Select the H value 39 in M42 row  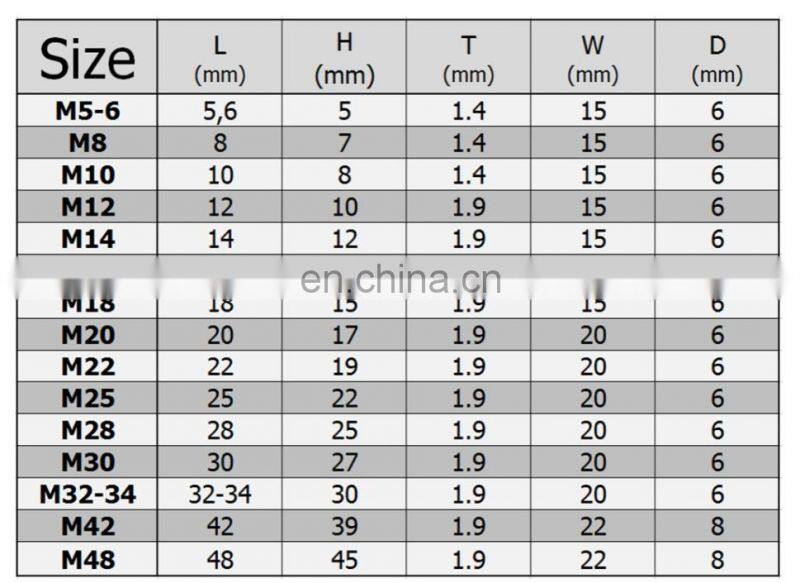click(x=344, y=527)
